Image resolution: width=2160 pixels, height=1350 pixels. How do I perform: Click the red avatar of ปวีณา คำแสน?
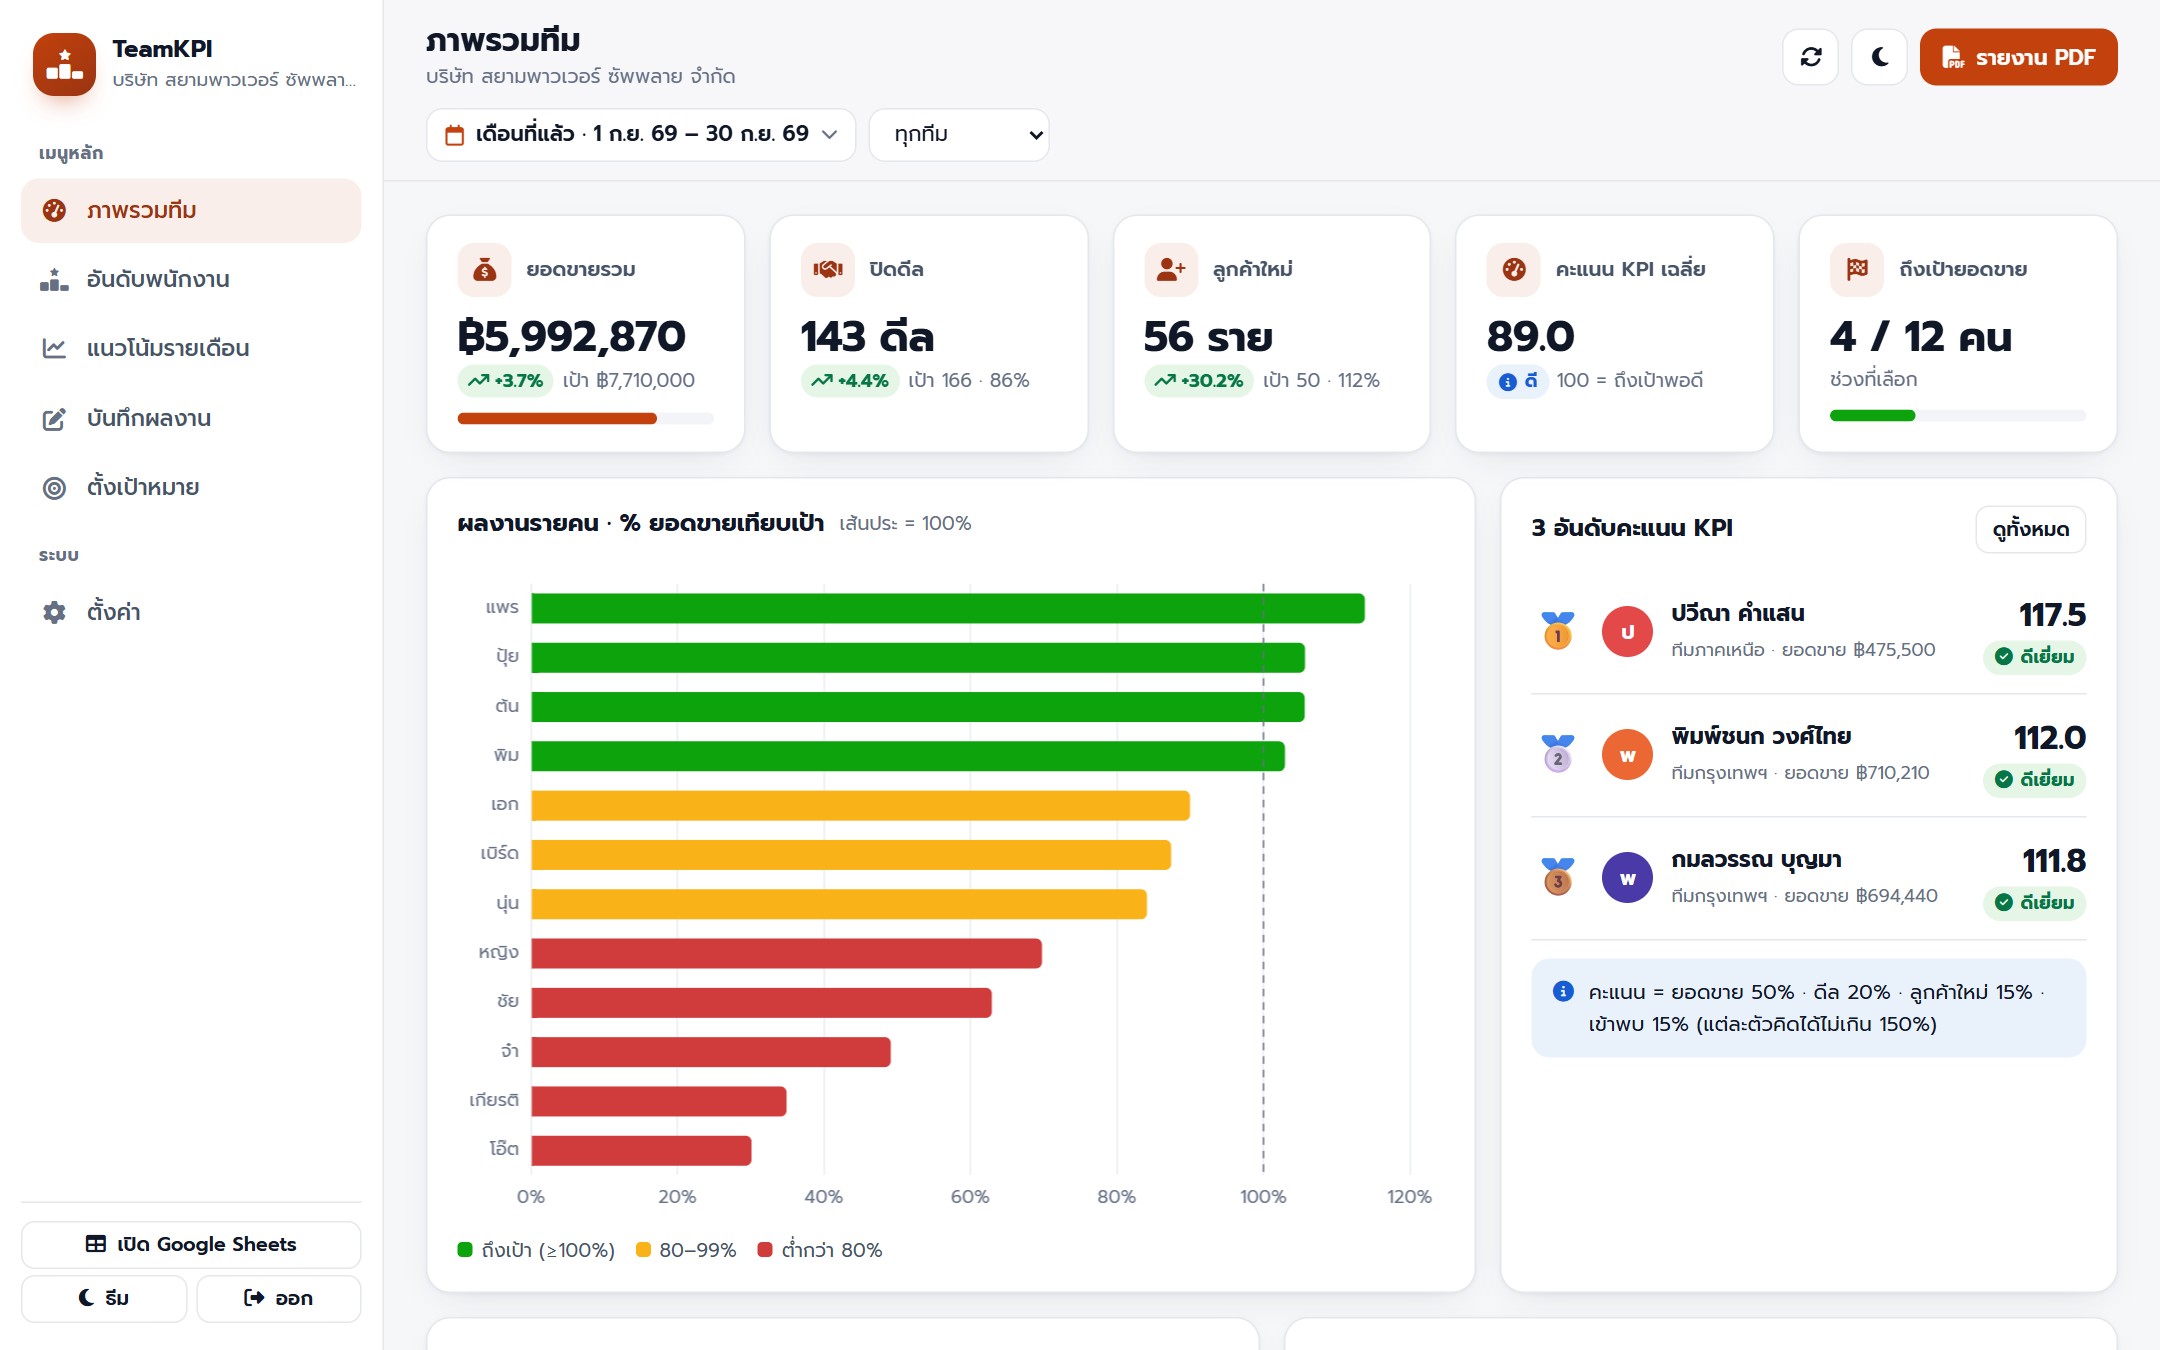coord(1627,631)
